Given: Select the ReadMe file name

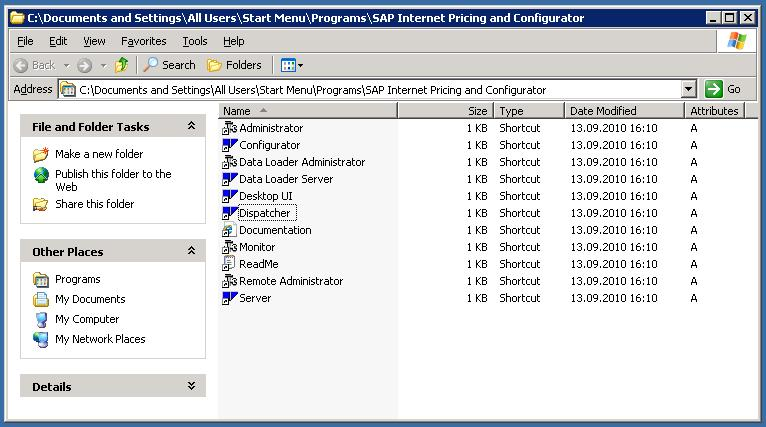Looking at the screenshot, I should pyautogui.click(x=259, y=264).
